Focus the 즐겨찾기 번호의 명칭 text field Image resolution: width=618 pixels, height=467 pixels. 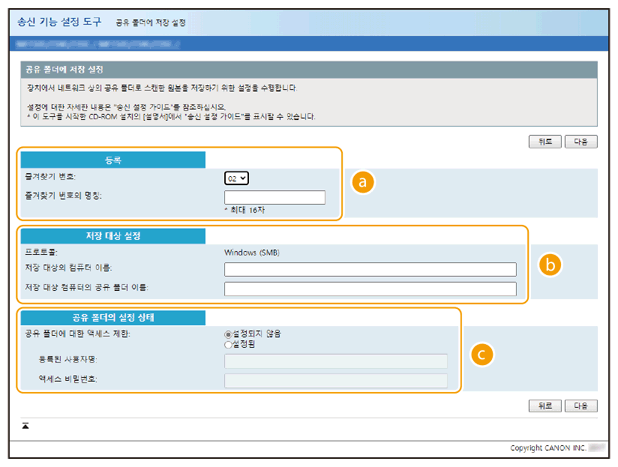tap(275, 197)
